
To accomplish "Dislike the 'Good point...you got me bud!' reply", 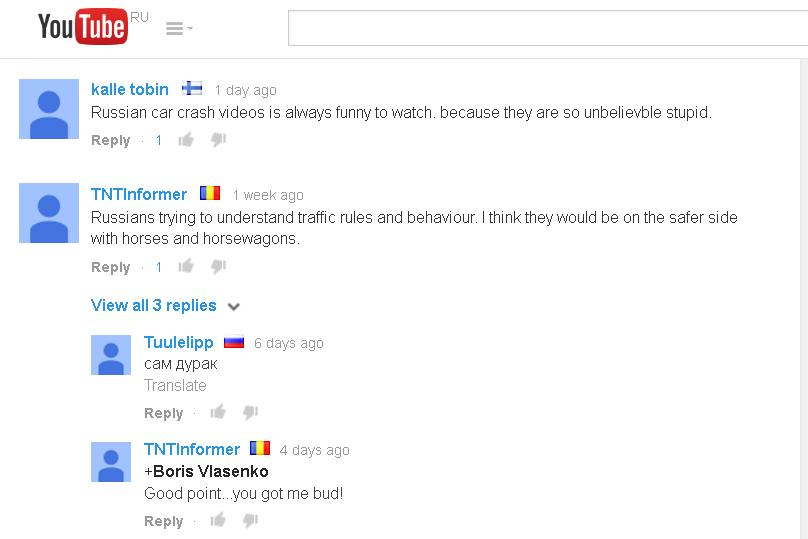I will (x=250, y=520).
